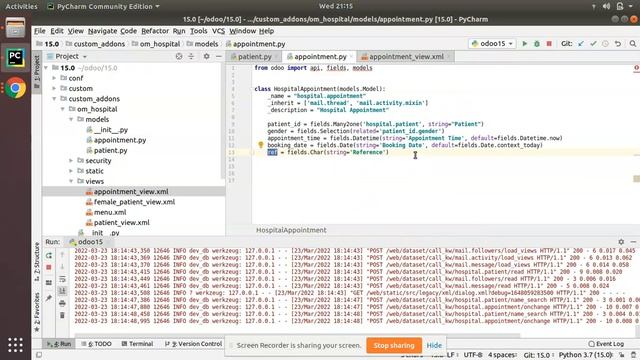Open the TODO tool window
640x360 pixels.
96,344
